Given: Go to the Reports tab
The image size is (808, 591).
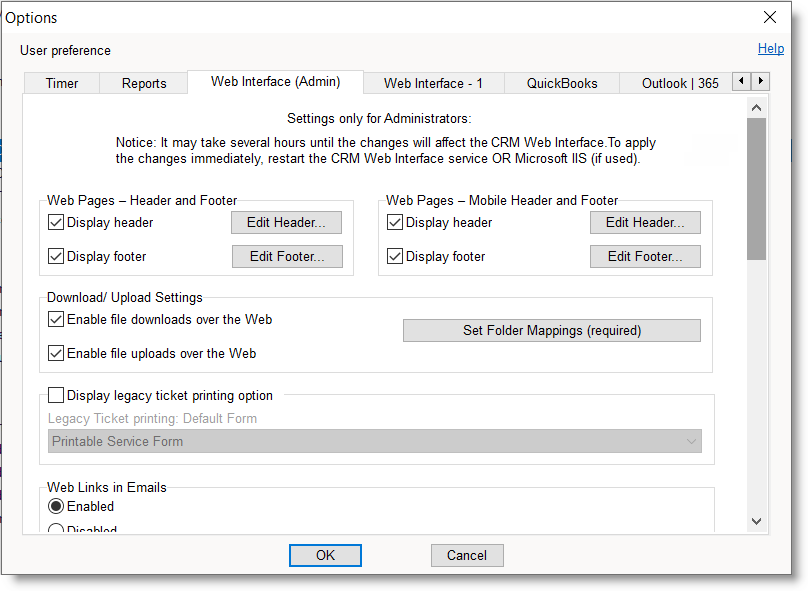Looking at the screenshot, I should pyautogui.click(x=144, y=83).
